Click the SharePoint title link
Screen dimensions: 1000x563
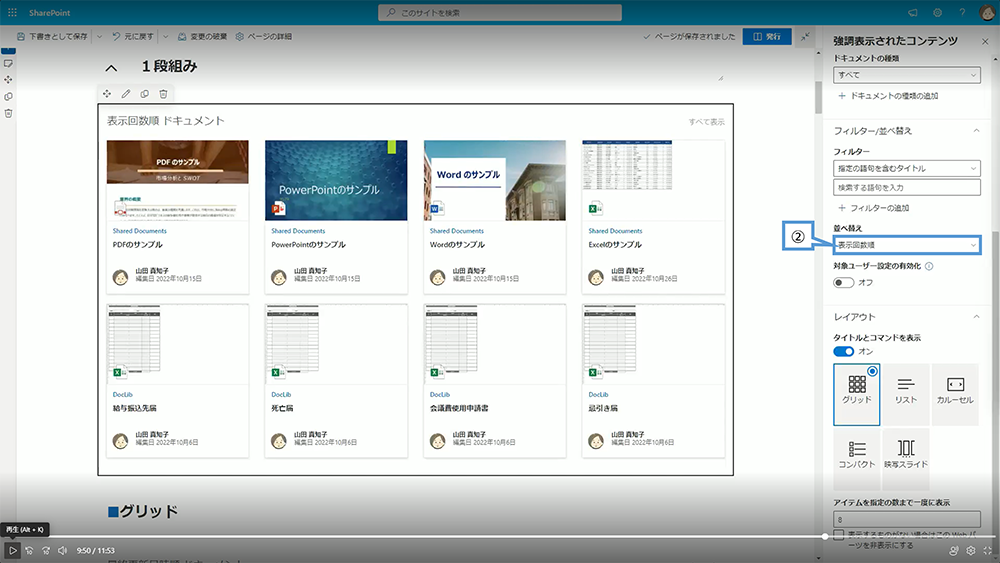(49, 13)
